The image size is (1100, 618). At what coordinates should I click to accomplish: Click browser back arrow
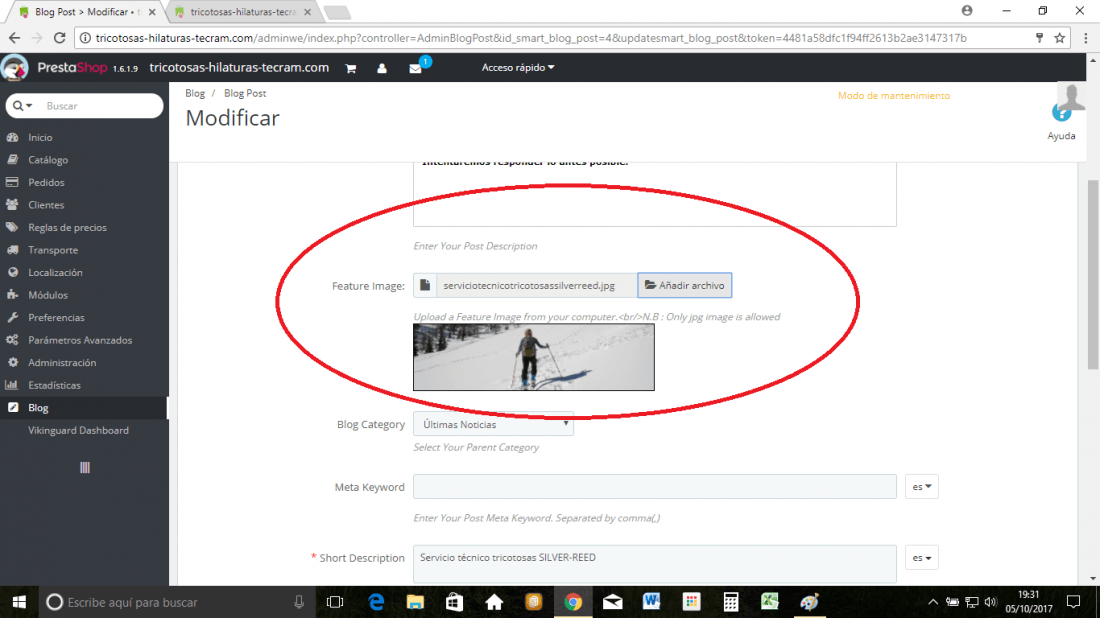(15, 38)
